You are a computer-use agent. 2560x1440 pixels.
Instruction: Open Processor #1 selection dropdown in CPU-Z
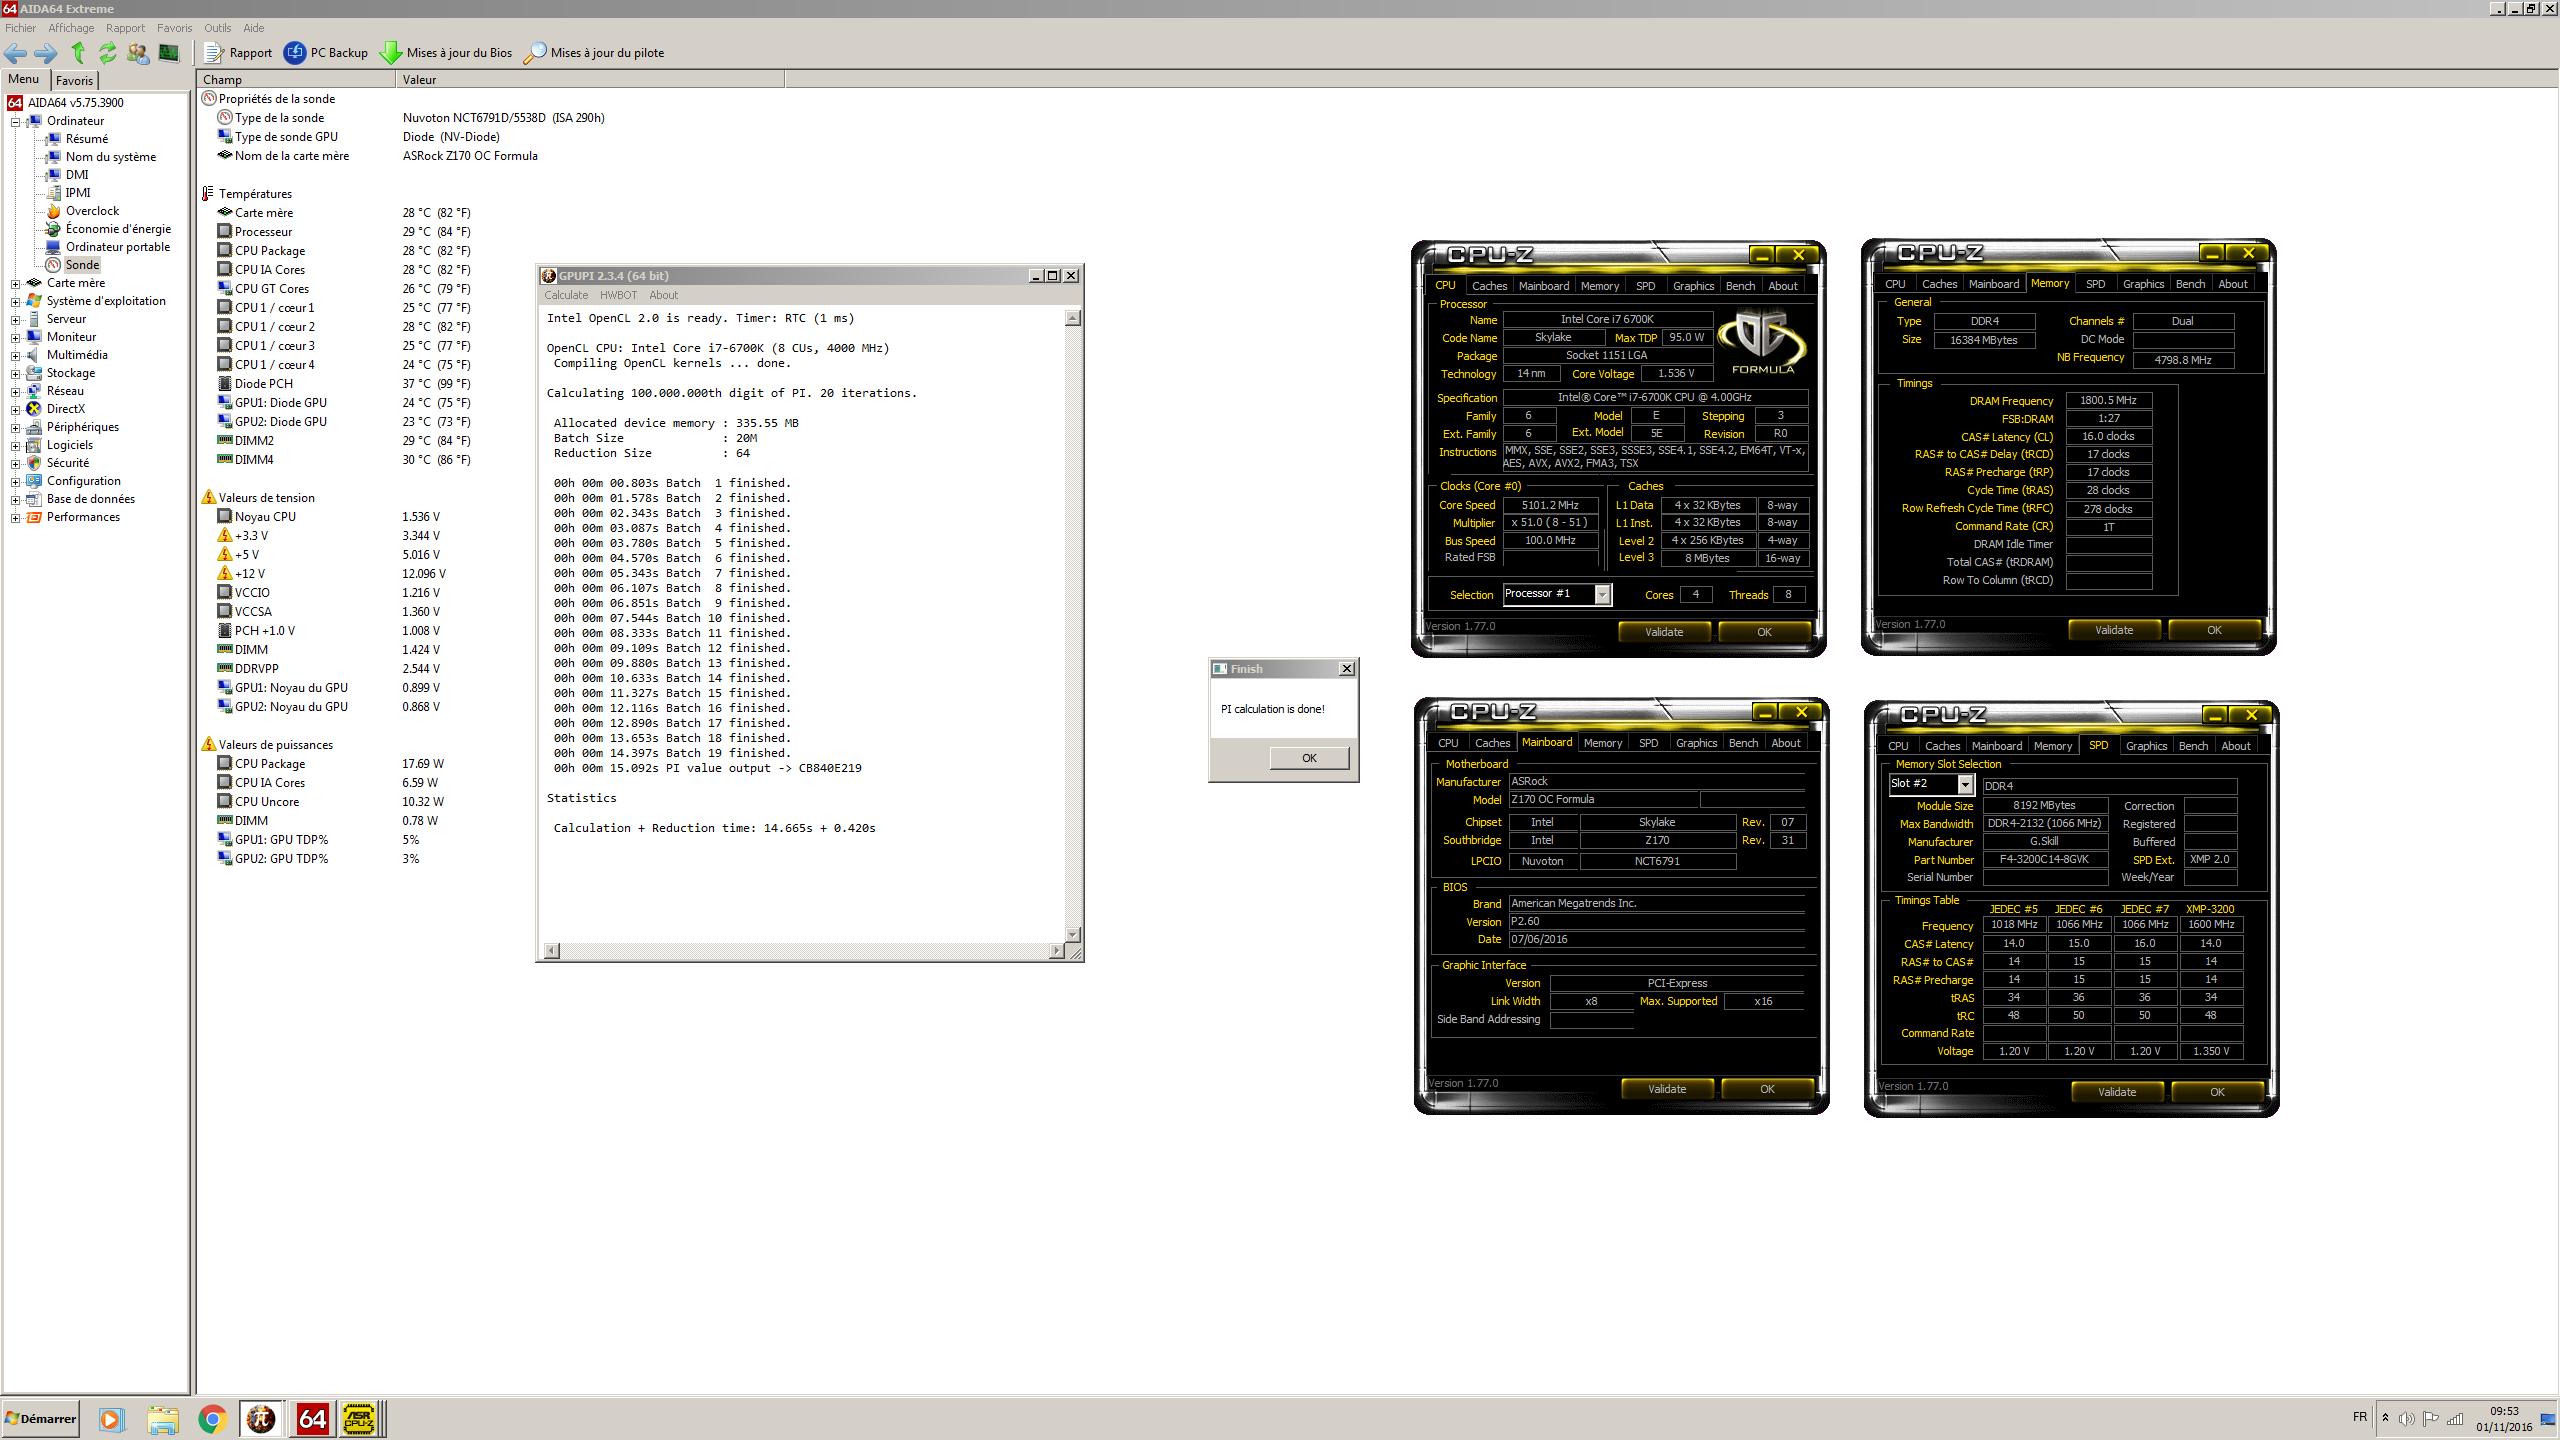click(1602, 595)
